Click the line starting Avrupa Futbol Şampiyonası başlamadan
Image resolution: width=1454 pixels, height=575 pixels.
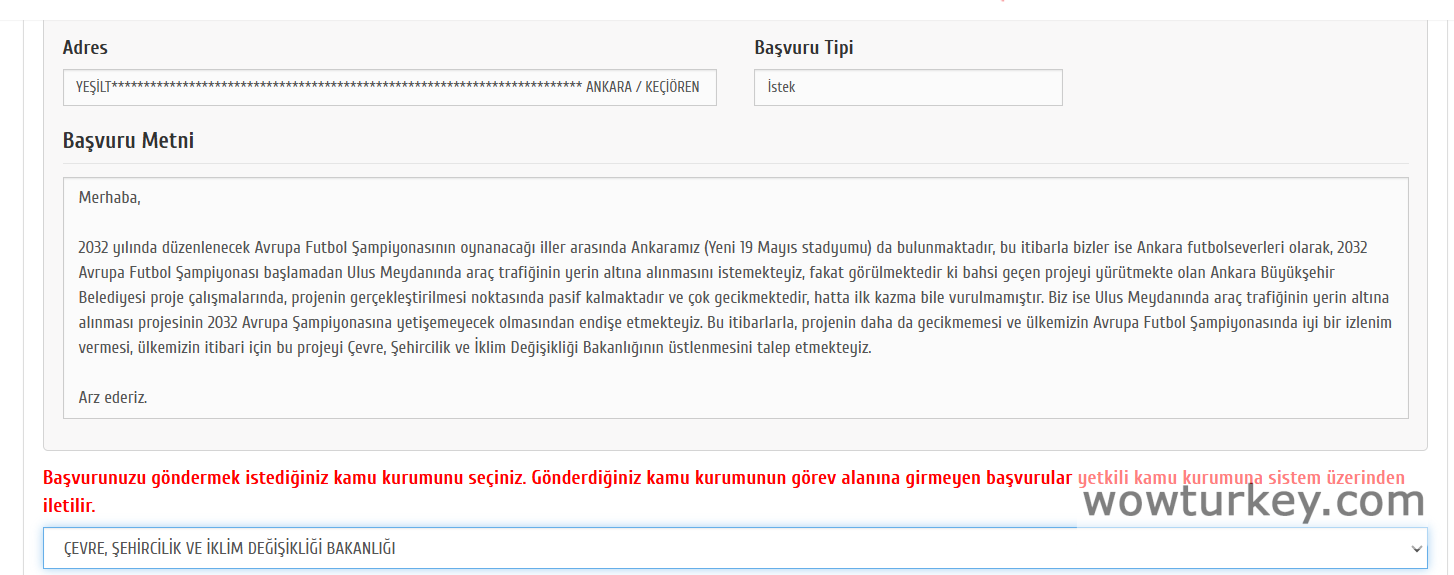(x=400, y=272)
